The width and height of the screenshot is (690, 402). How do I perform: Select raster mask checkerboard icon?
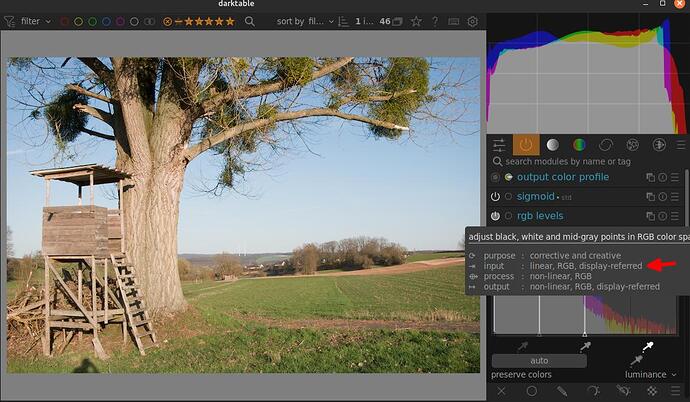(x=652, y=391)
